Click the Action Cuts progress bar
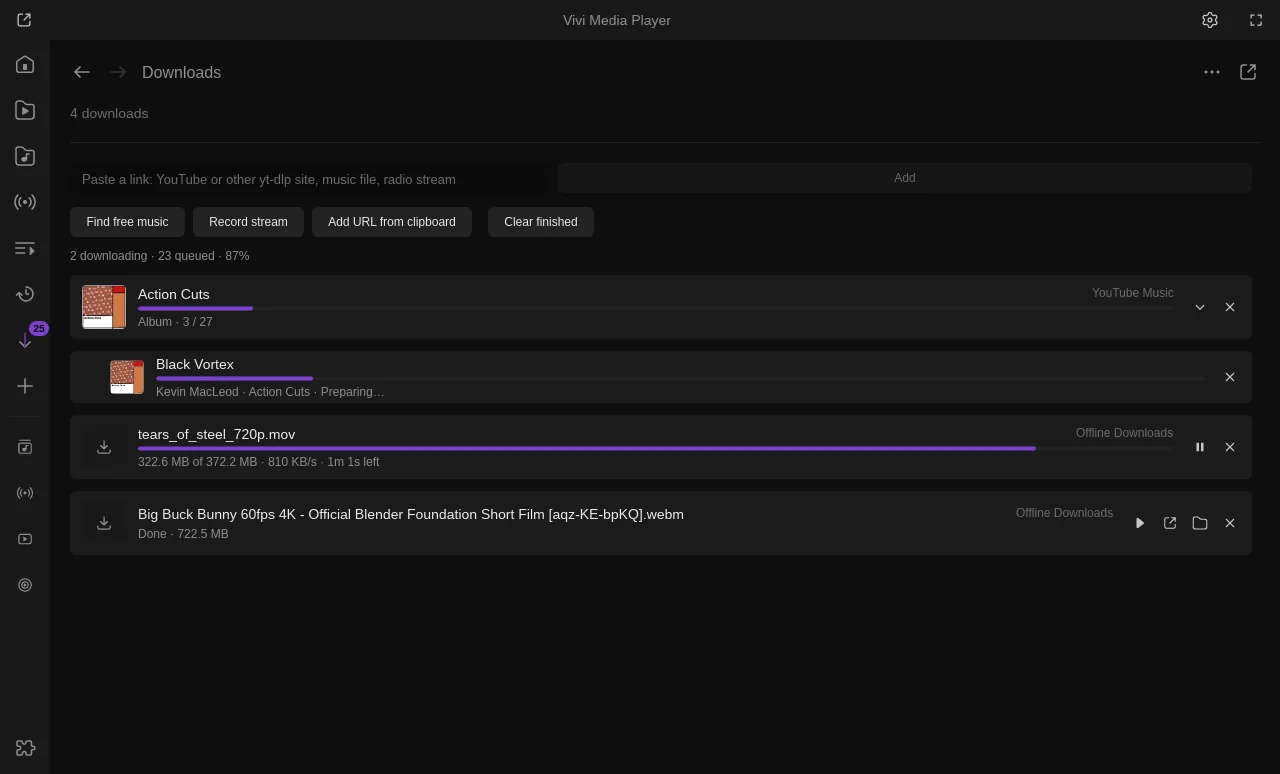 click(x=655, y=308)
